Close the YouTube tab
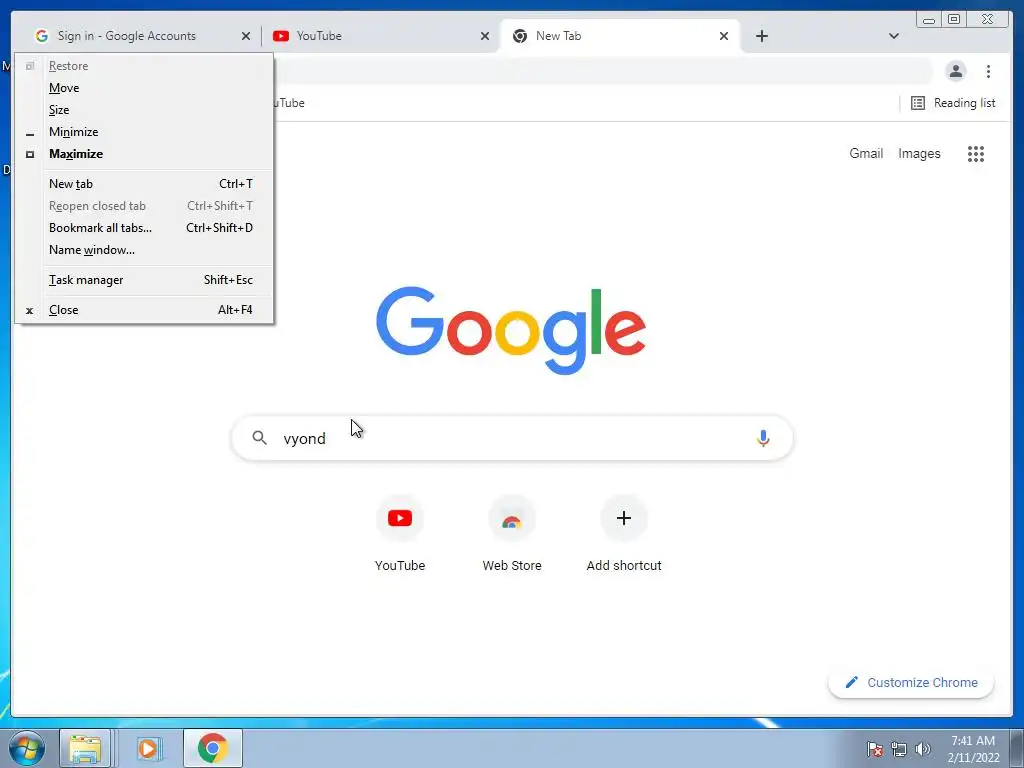Screen dimensions: 1024x768 [x=485, y=37]
